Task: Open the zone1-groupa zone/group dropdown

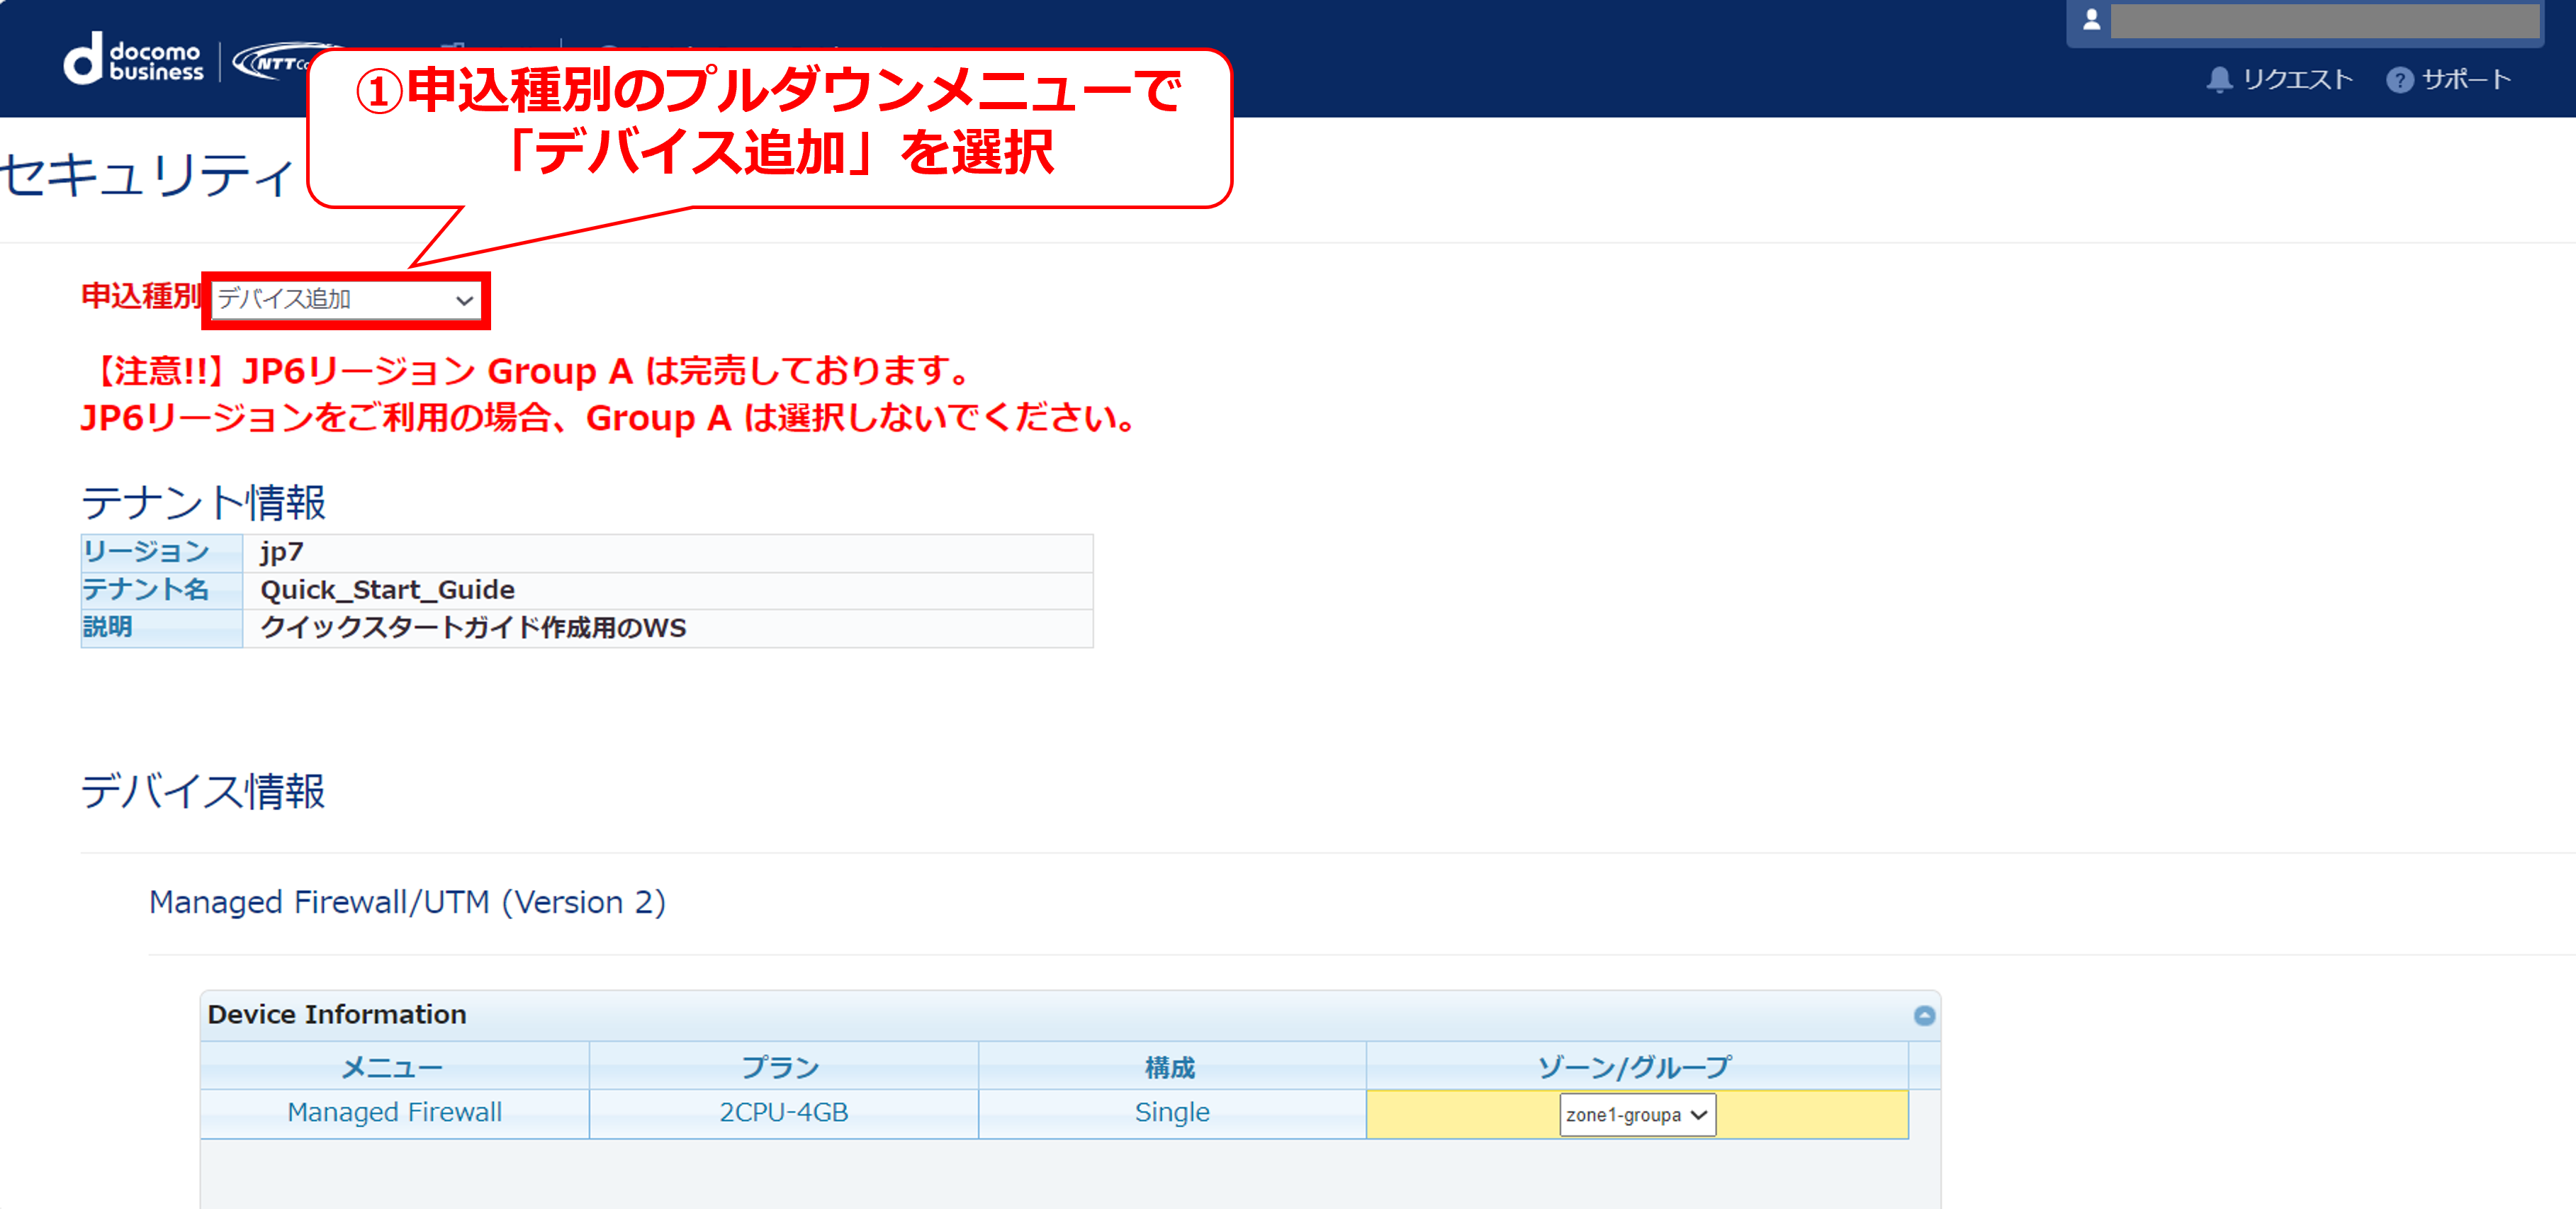Action: (1637, 1114)
